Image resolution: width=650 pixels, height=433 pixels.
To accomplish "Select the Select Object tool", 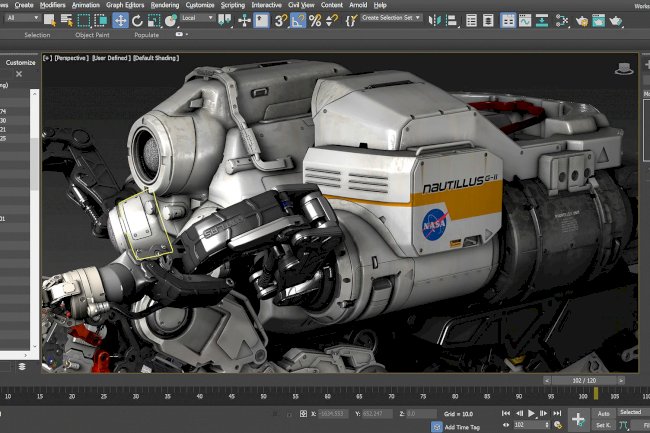I will (50, 20).
